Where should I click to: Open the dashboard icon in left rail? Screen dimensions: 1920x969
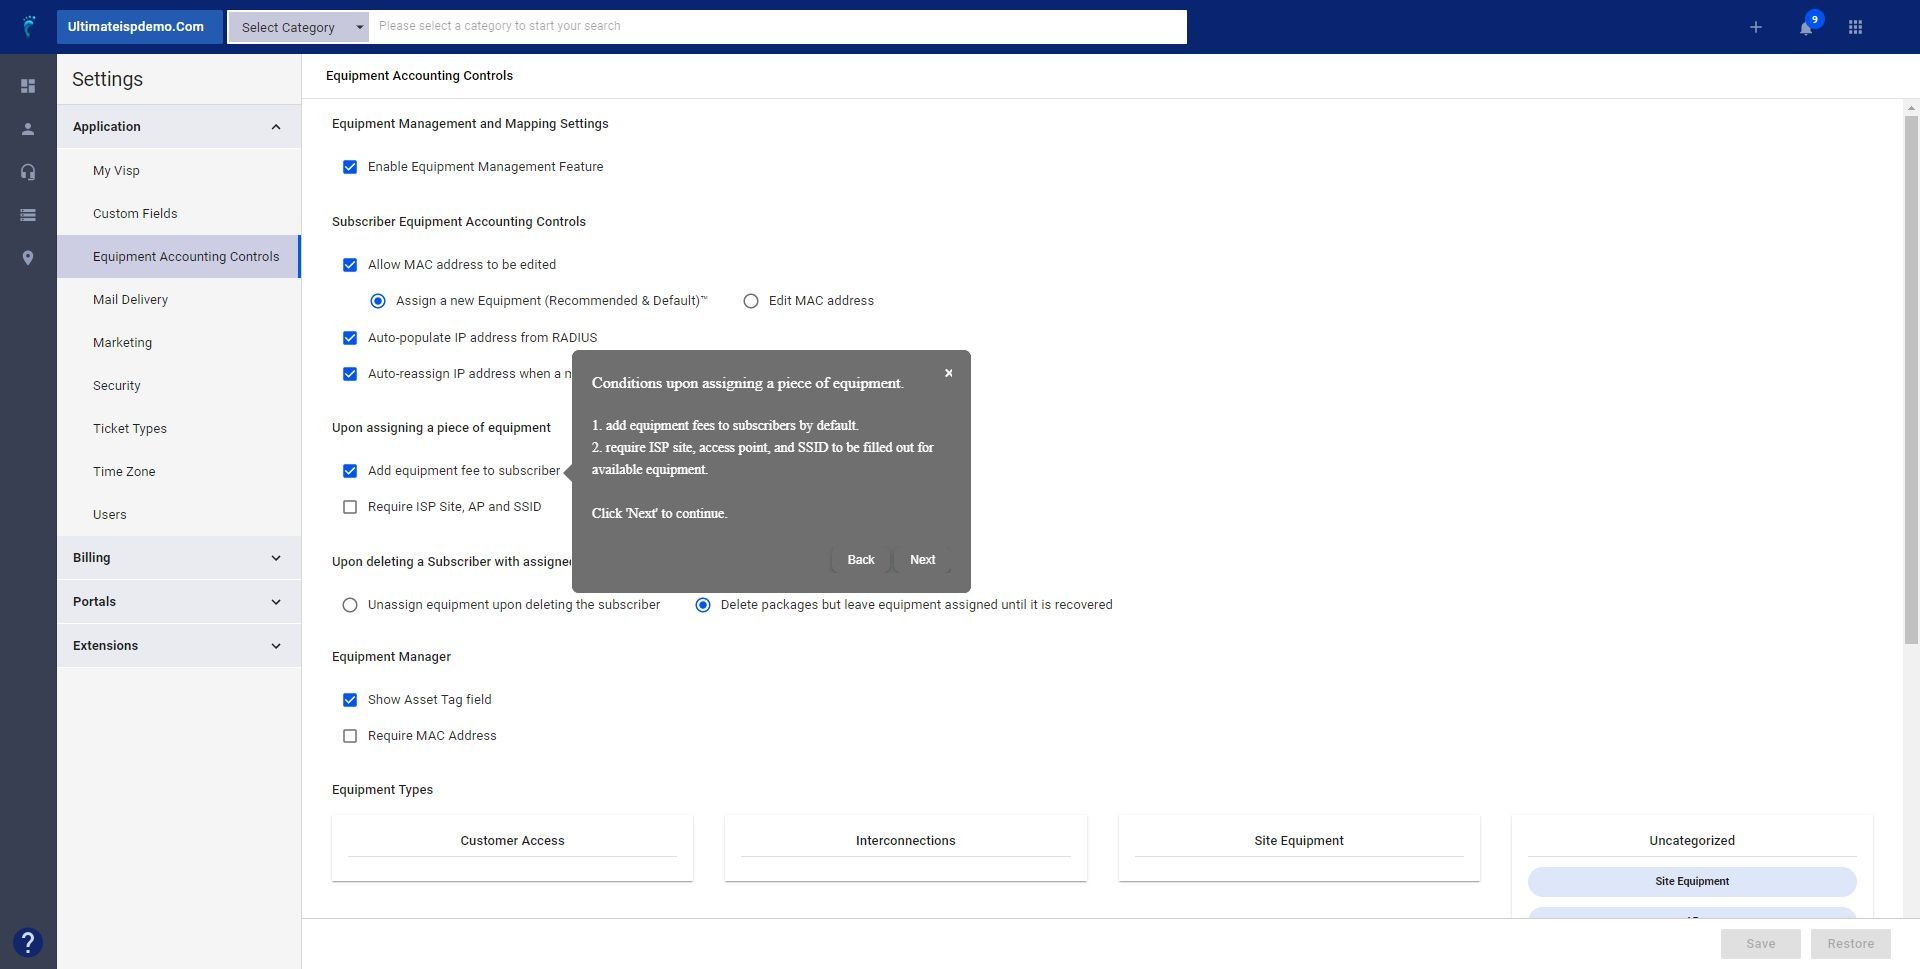coord(28,86)
